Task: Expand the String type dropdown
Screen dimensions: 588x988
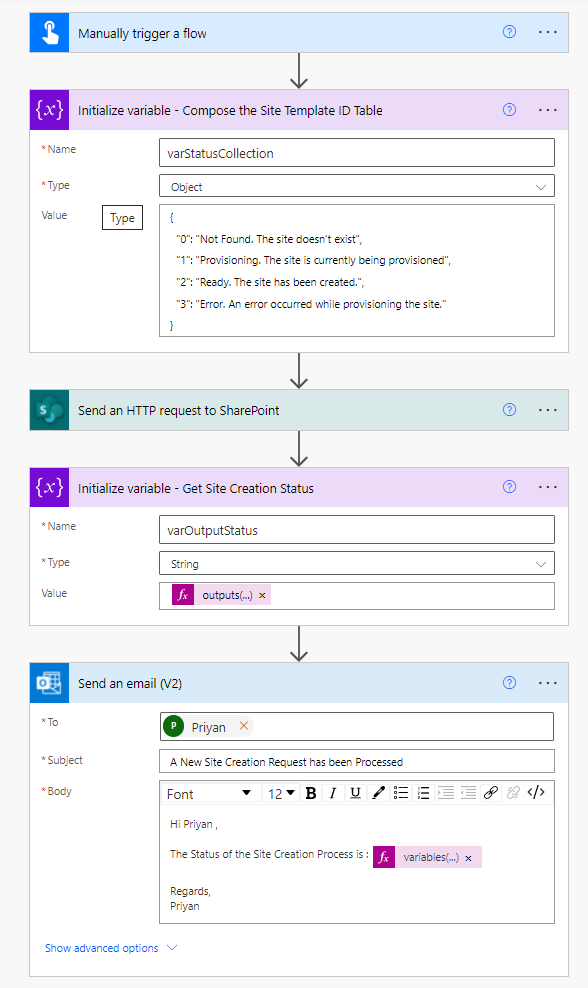Action: (x=357, y=563)
